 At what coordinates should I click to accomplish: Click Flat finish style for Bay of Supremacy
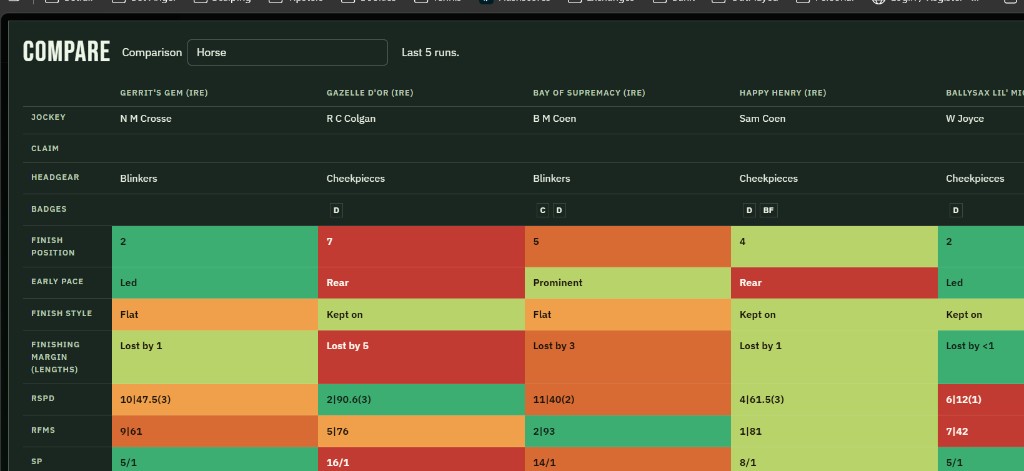pyautogui.click(x=628, y=314)
